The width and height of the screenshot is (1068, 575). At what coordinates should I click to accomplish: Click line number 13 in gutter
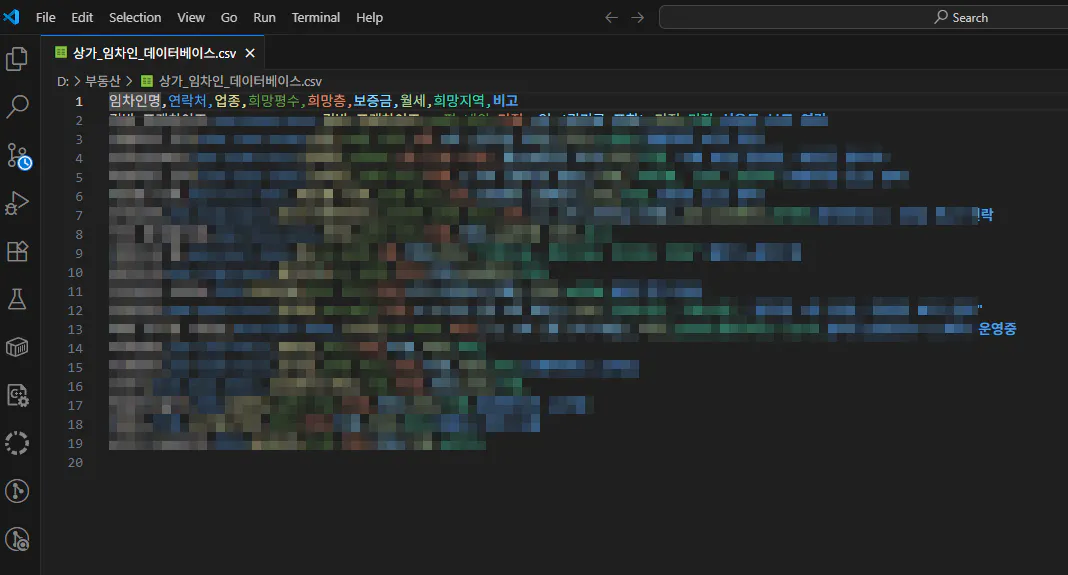(x=76, y=330)
